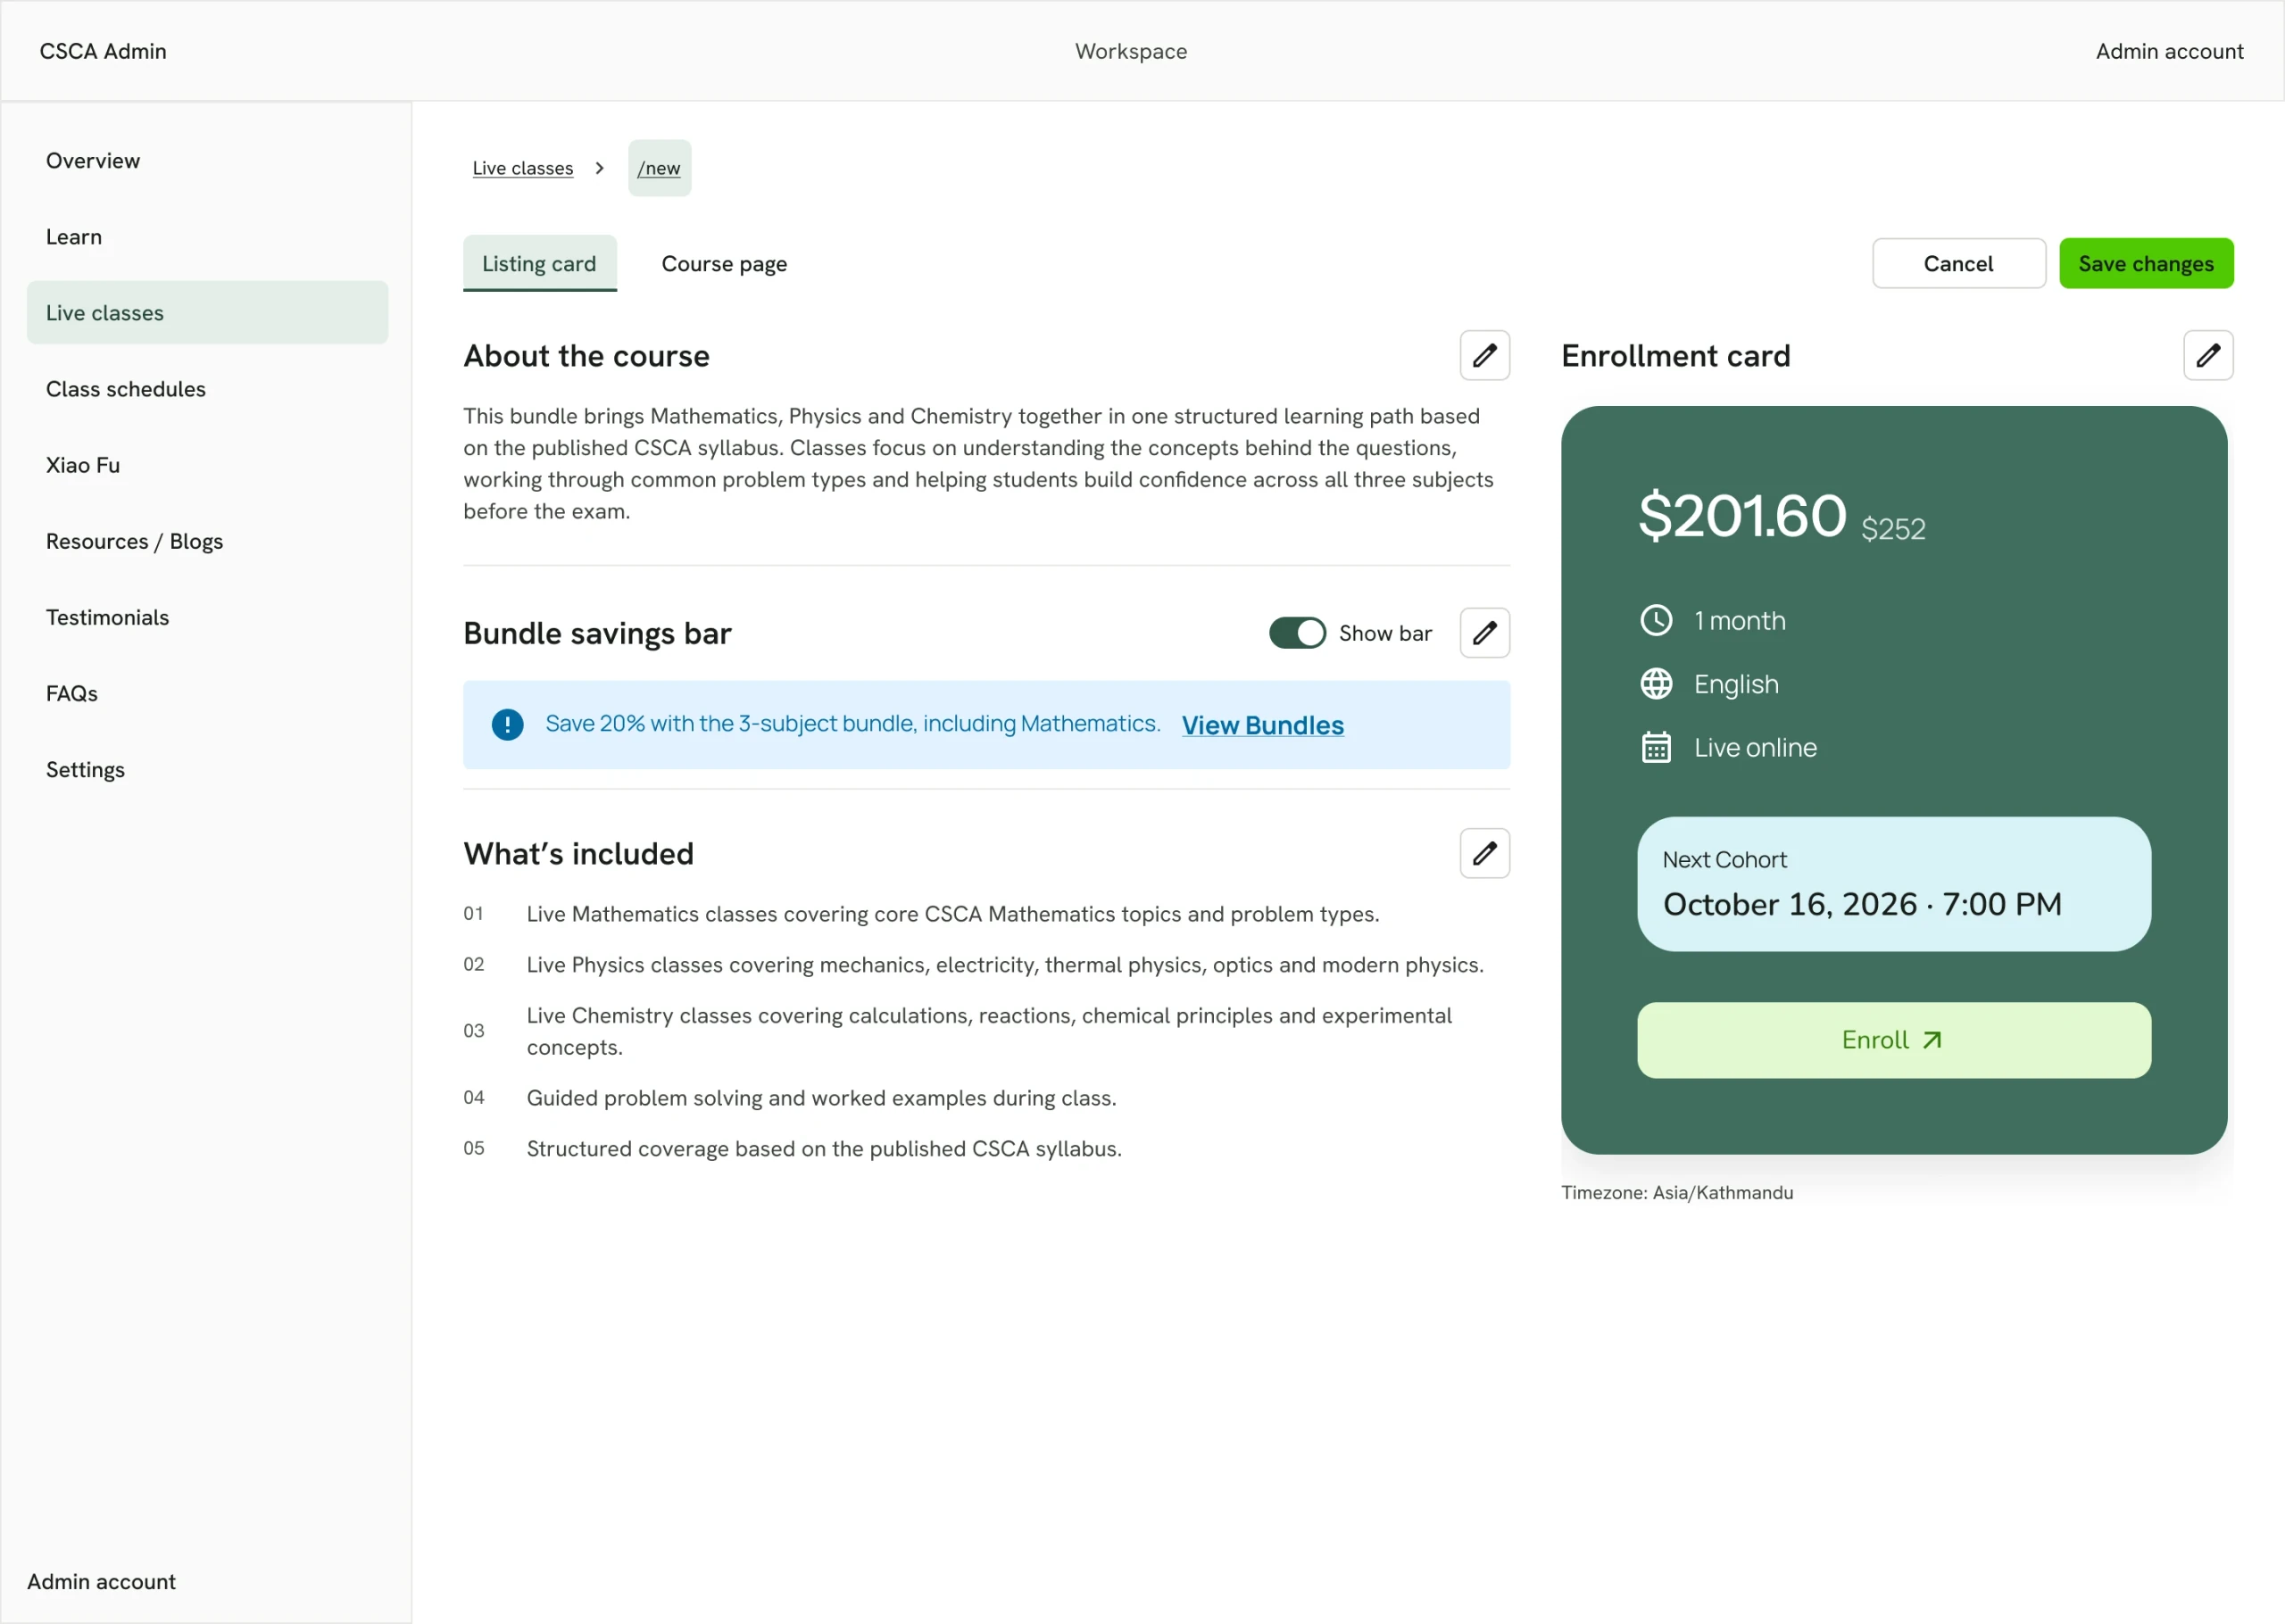Viewport: 2285px width, 1624px height.
Task: Click the struck $252 original price
Action: 1892,529
